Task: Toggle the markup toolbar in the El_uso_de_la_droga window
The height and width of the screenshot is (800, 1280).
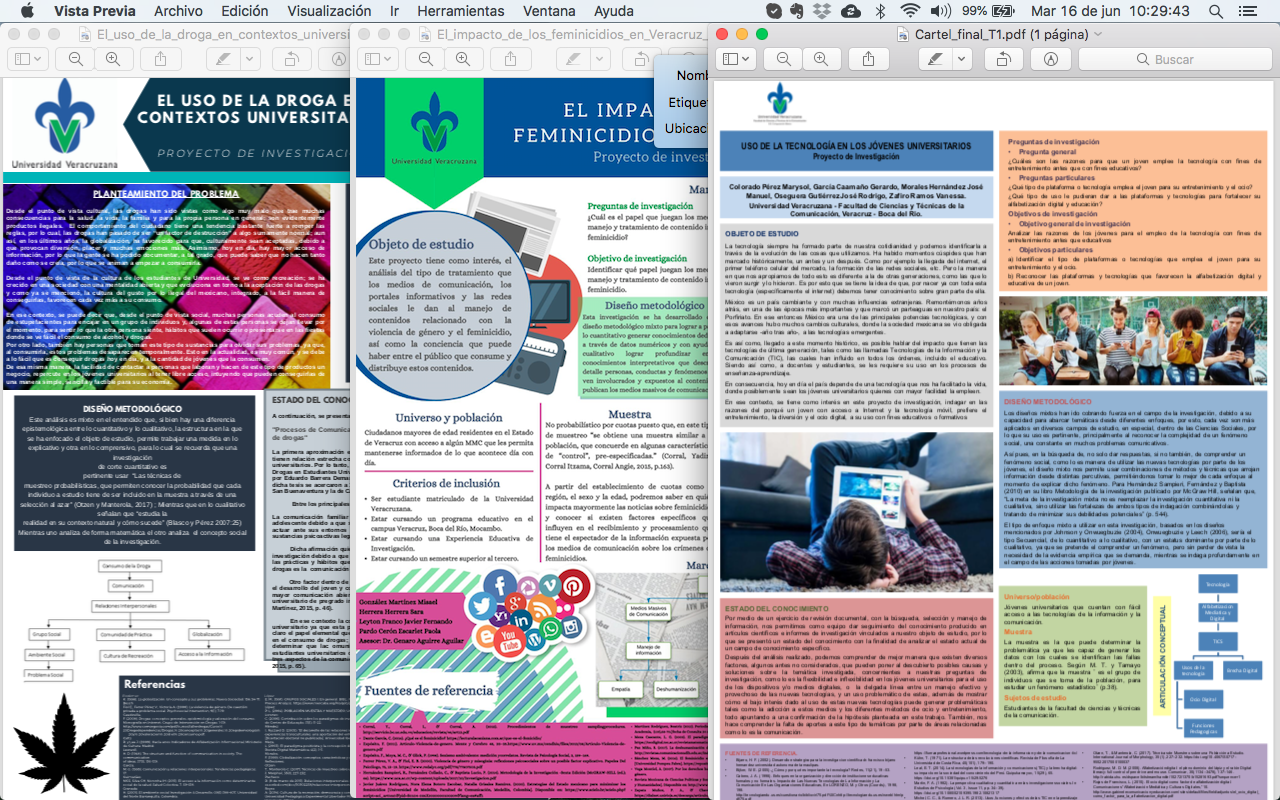Action: 339,59
